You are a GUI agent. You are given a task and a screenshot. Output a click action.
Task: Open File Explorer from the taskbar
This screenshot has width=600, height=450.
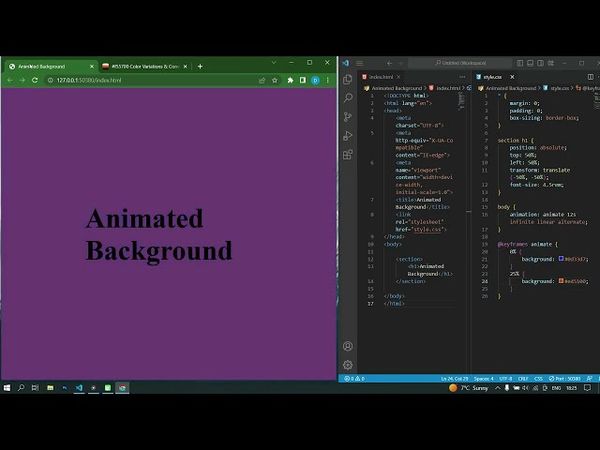pyautogui.click(x=50, y=388)
